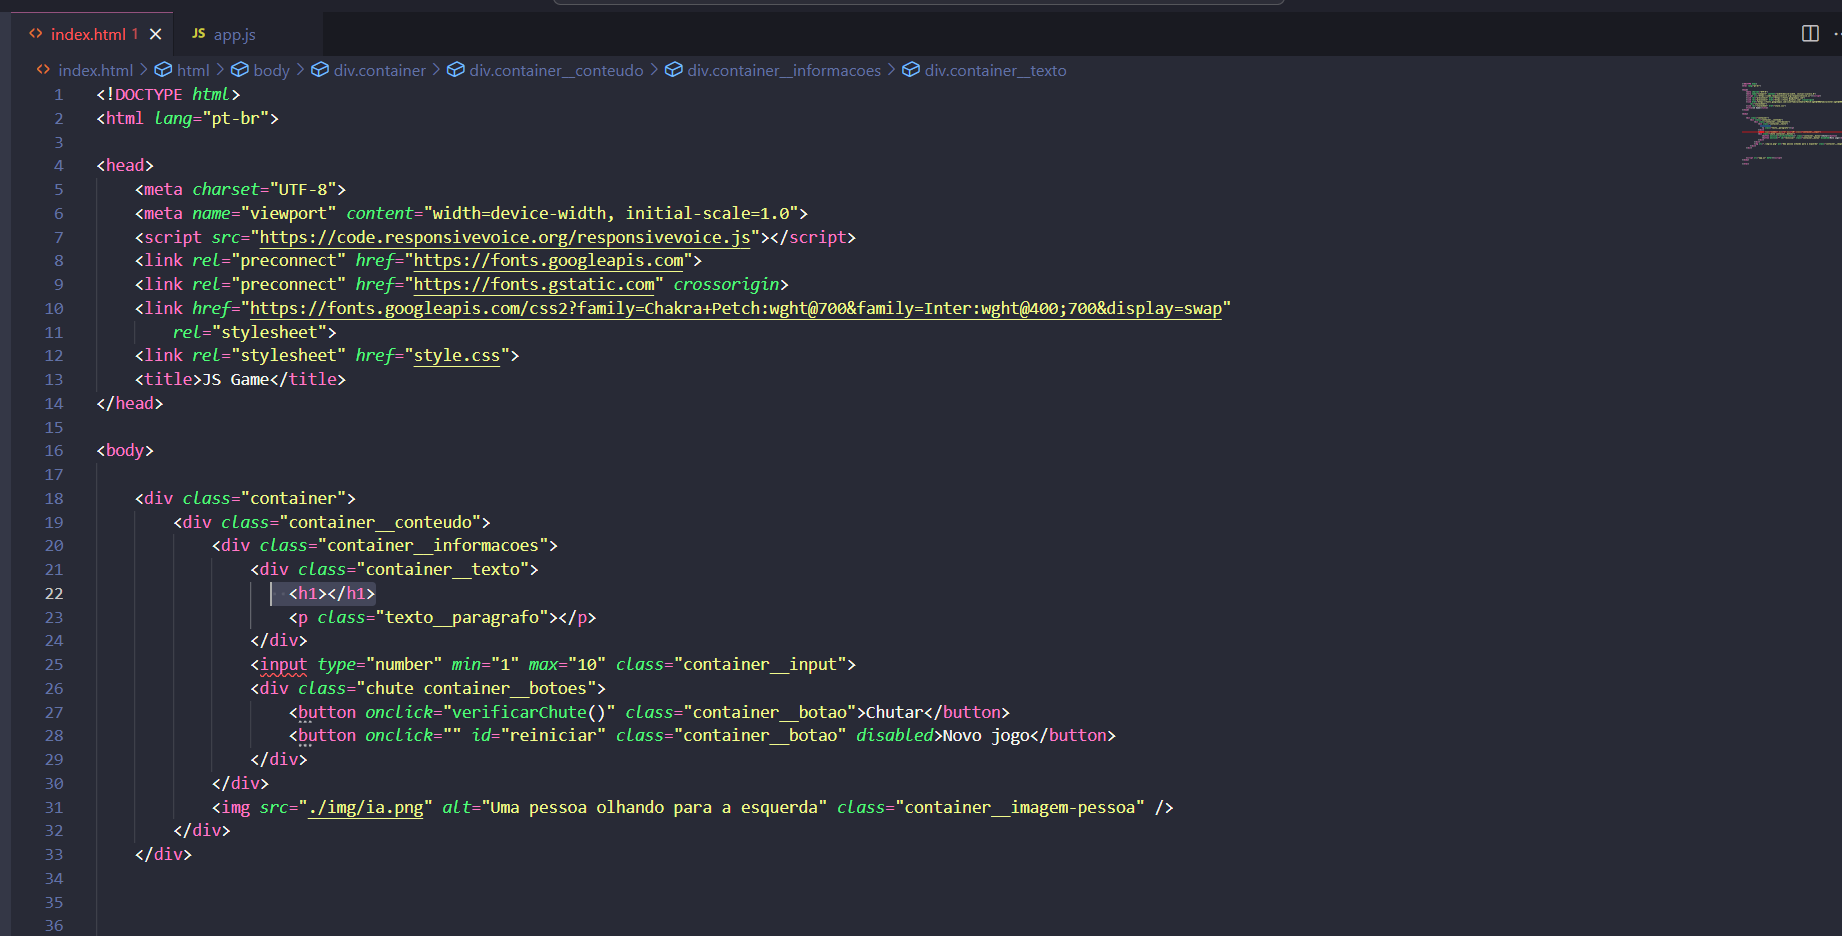The width and height of the screenshot is (1842, 936).
Task: Click the cube icon beside div.container__texto breadcrumb
Action: tap(911, 70)
